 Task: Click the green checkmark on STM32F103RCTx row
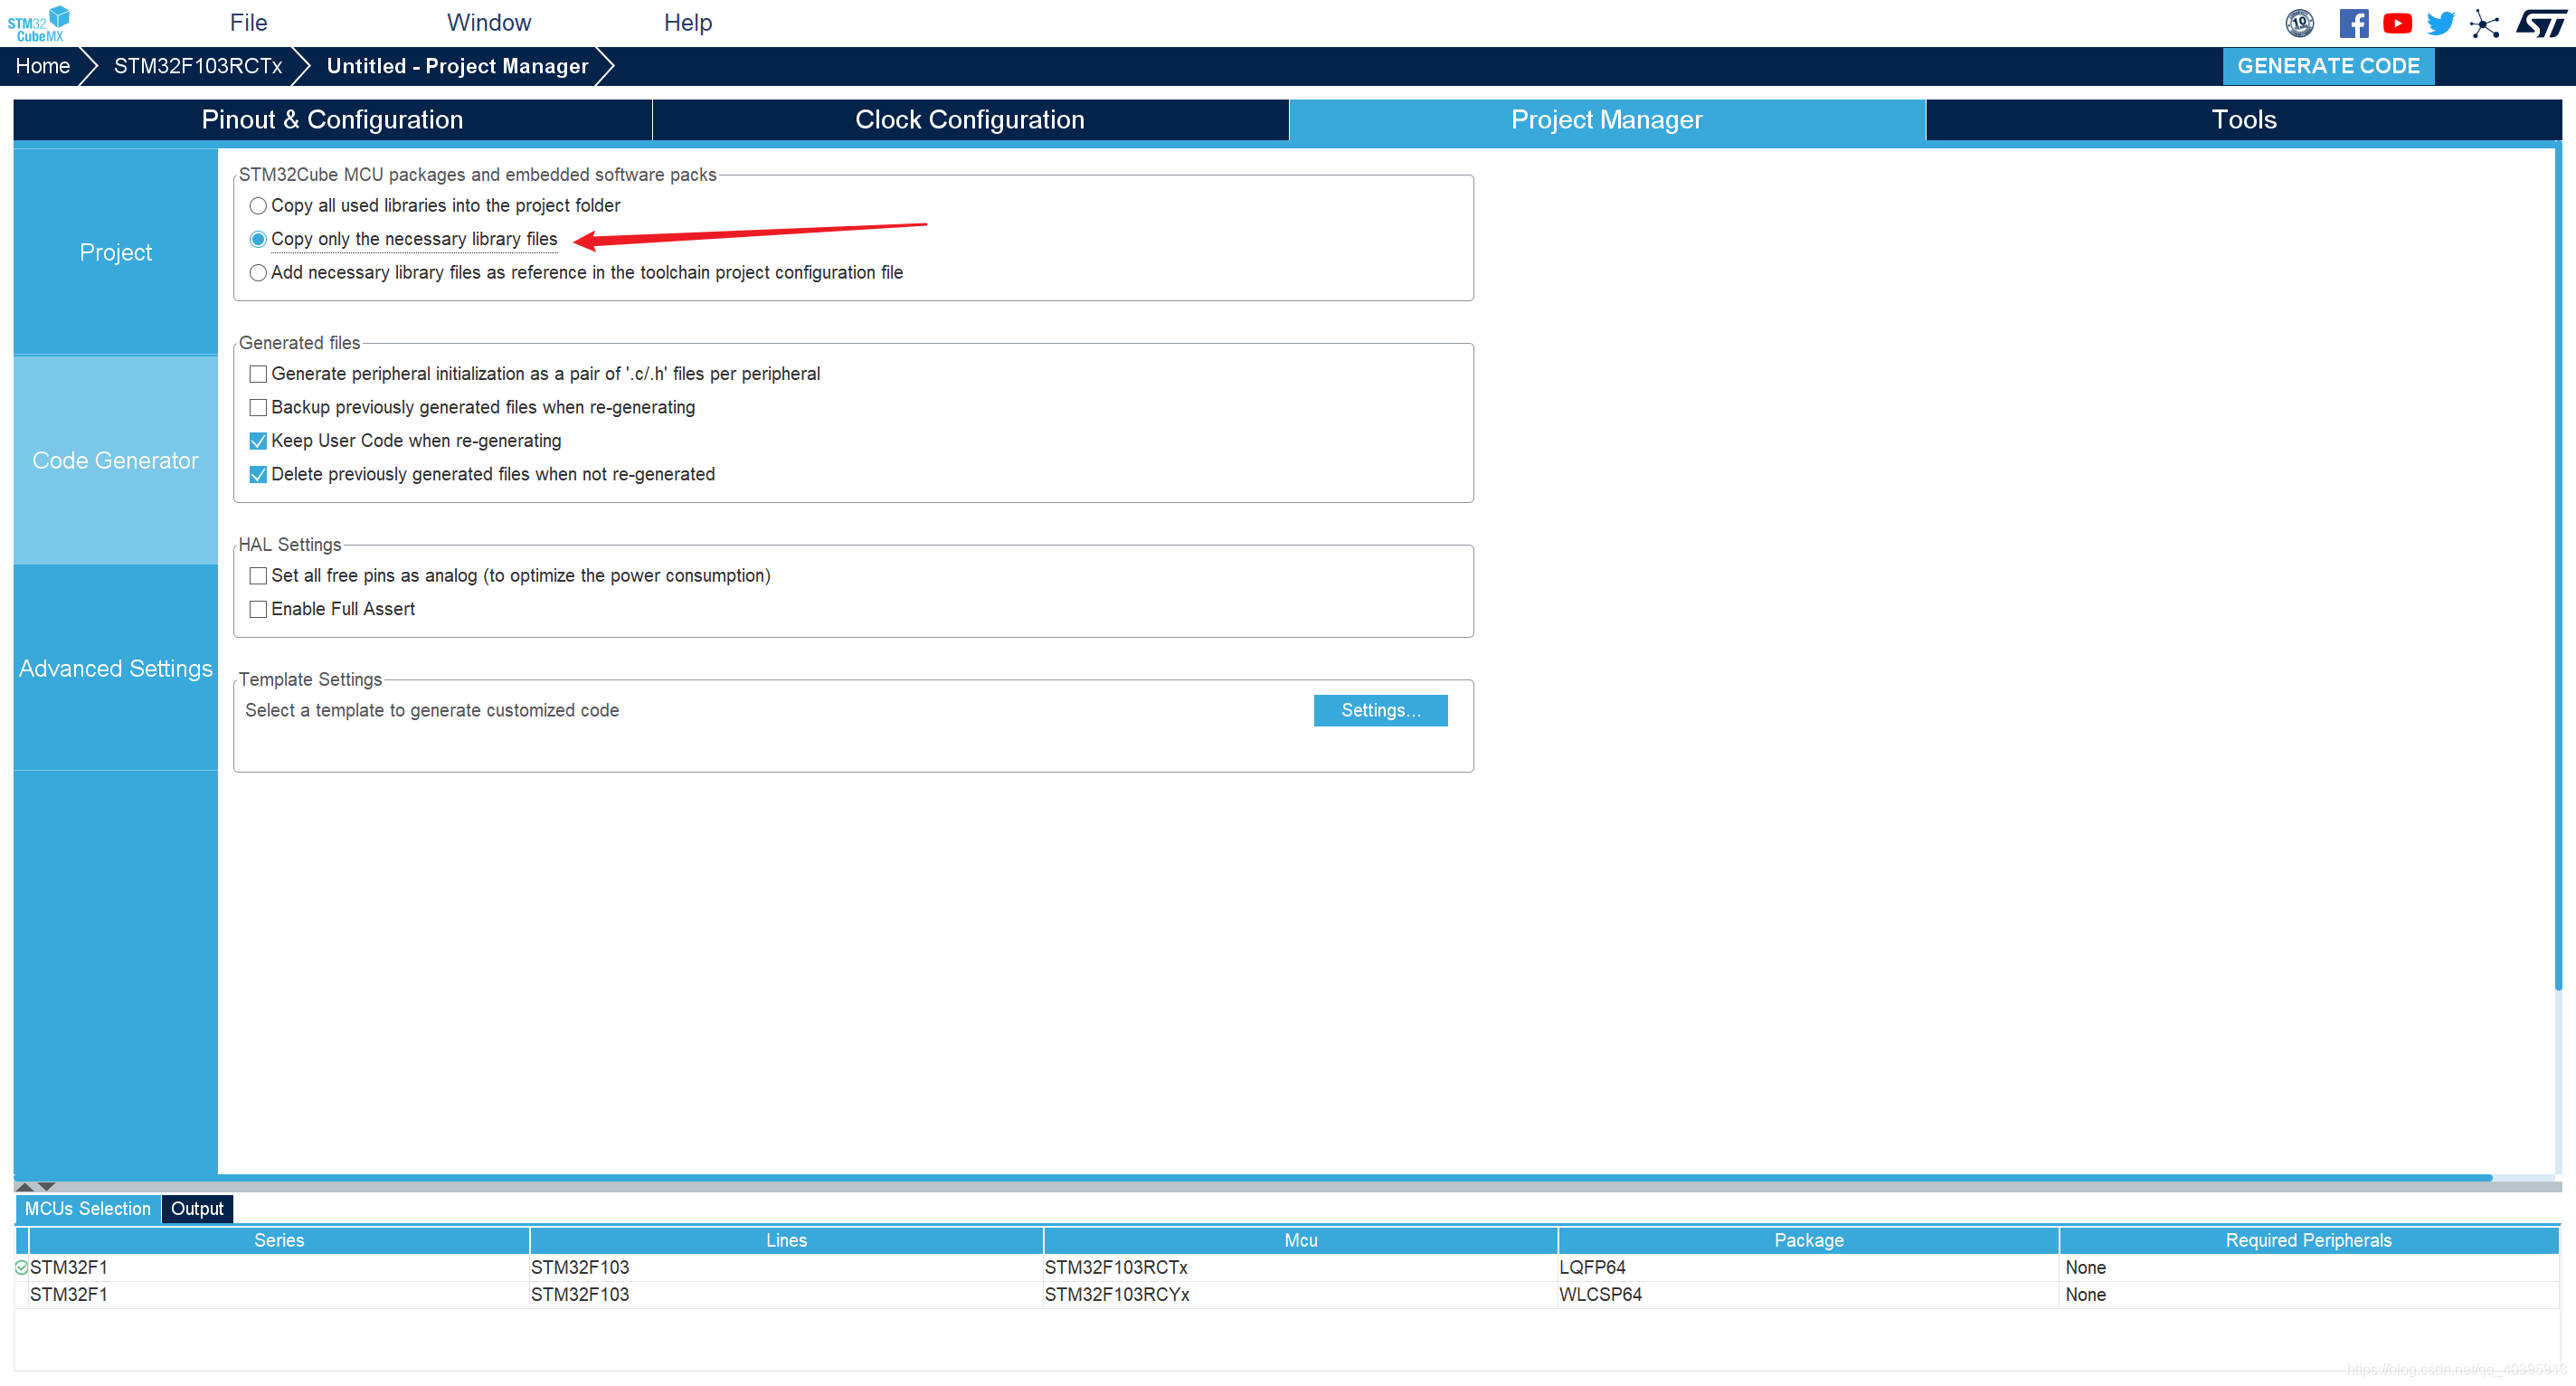click(21, 1267)
